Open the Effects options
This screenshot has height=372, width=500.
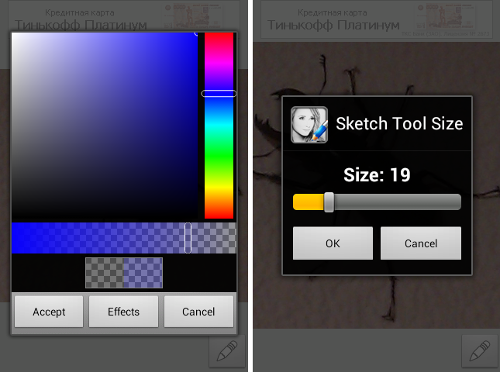point(123,312)
